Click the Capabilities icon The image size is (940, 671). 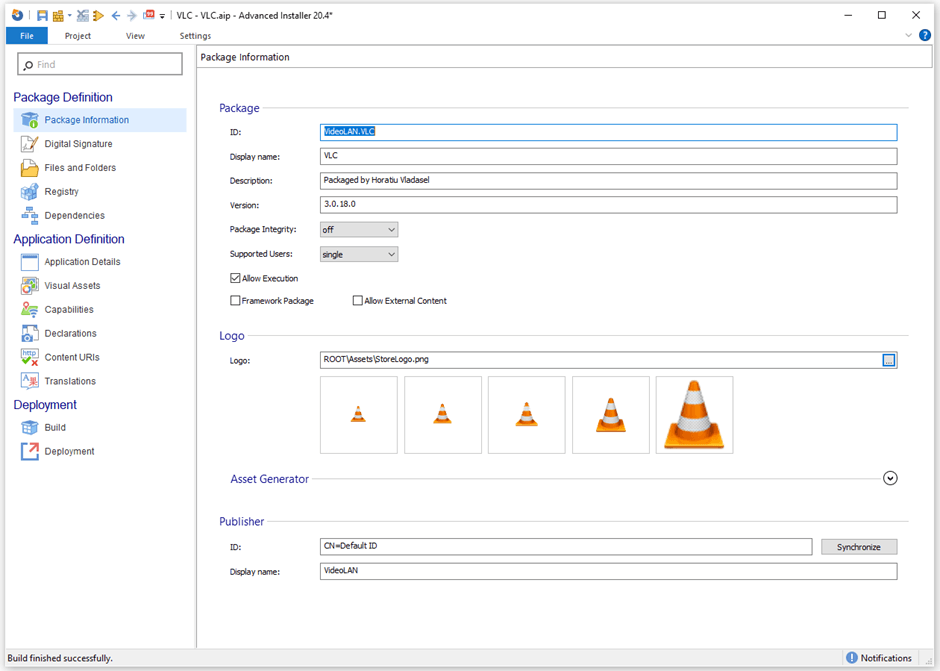click(29, 309)
